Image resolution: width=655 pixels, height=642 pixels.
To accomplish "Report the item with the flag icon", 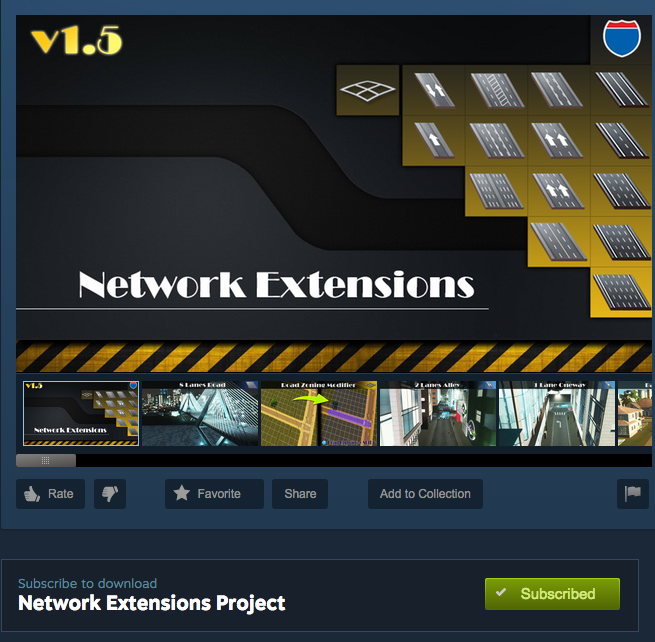I will point(633,494).
